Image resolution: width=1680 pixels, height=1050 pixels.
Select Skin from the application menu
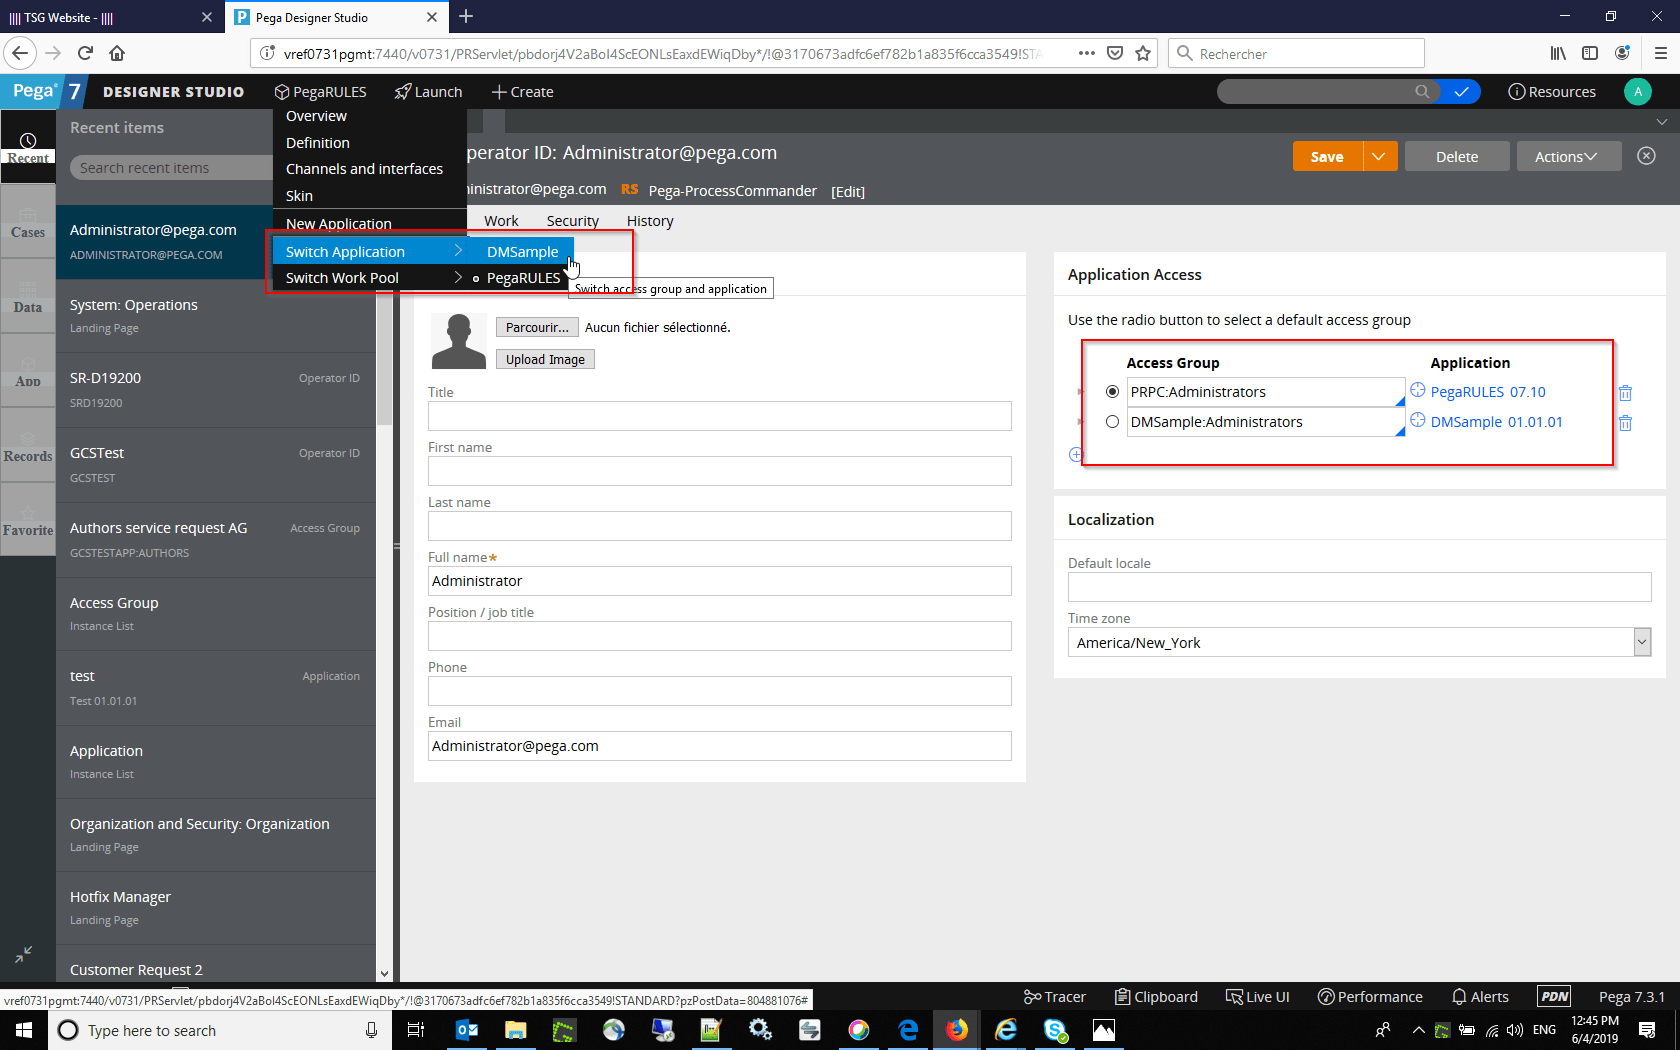[299, 196]
